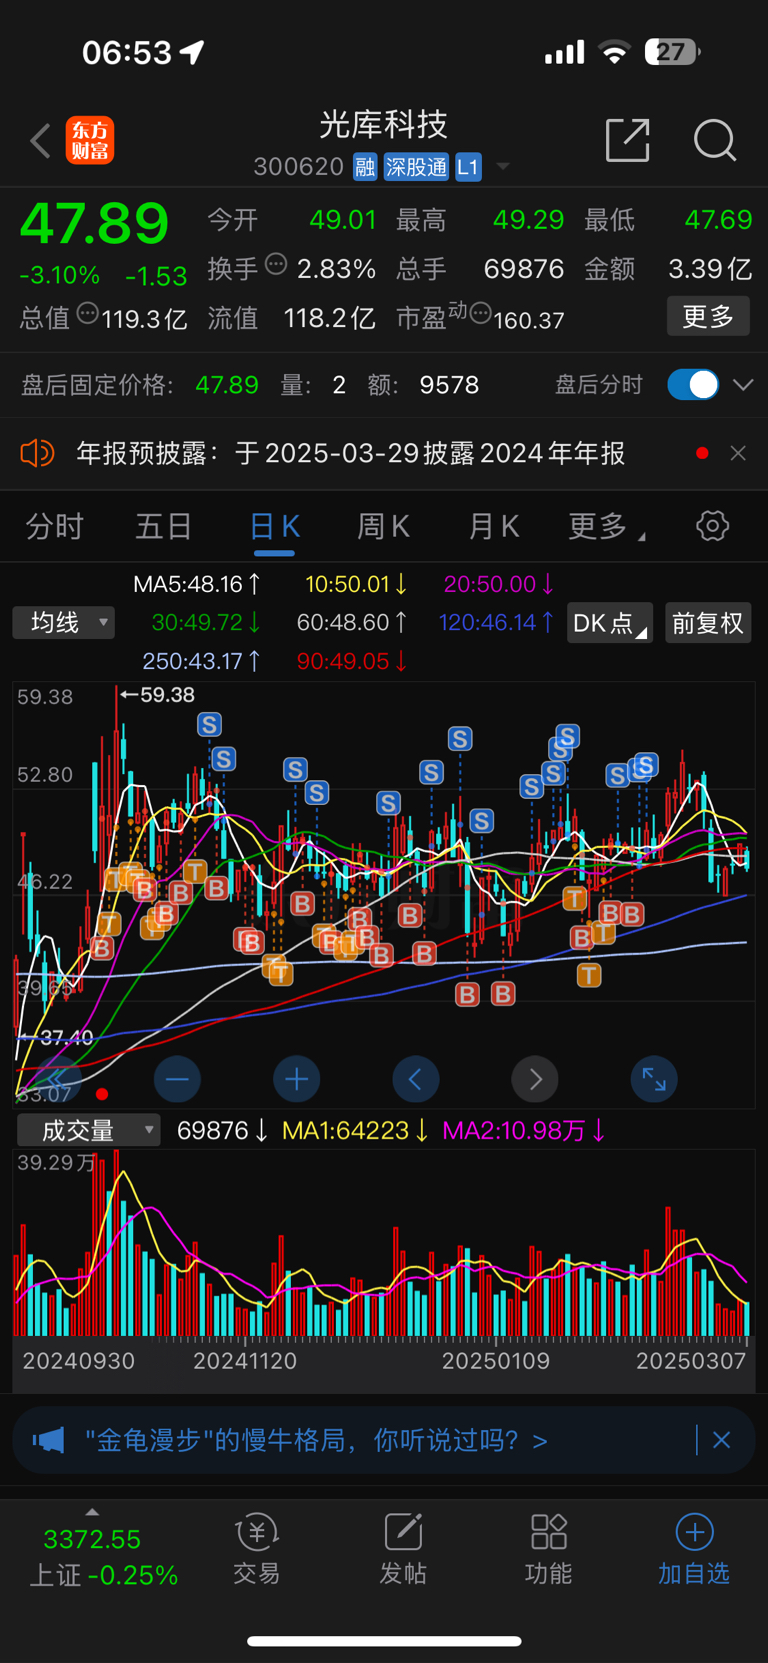Toggle the 盘后分时 switch

[693, 385]
